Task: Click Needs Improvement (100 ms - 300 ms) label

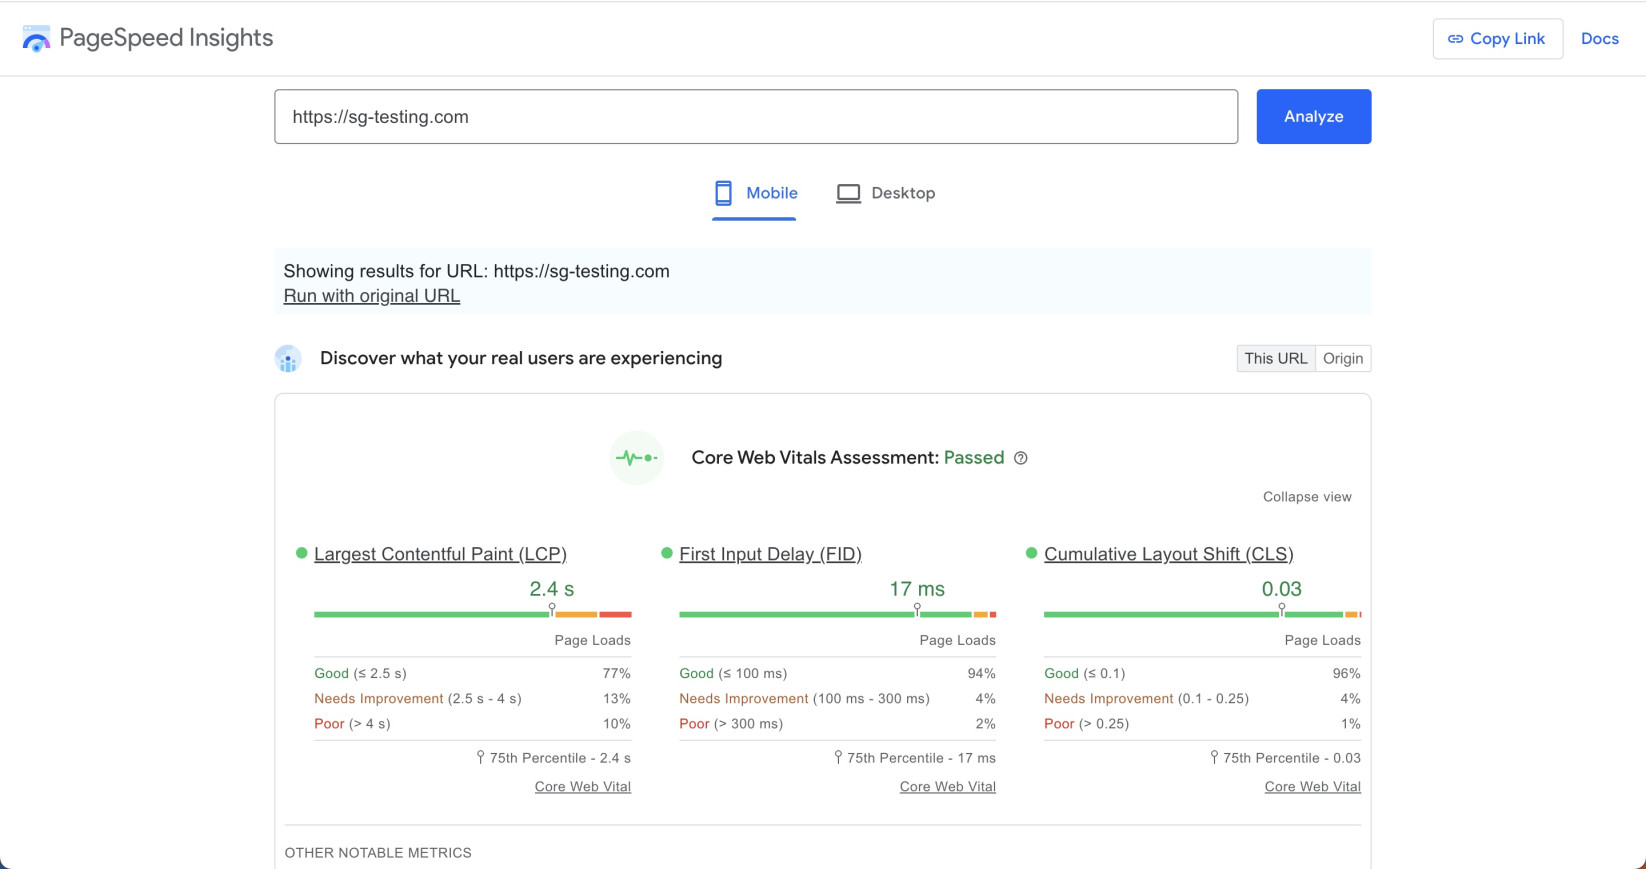Action: (805, 699)
